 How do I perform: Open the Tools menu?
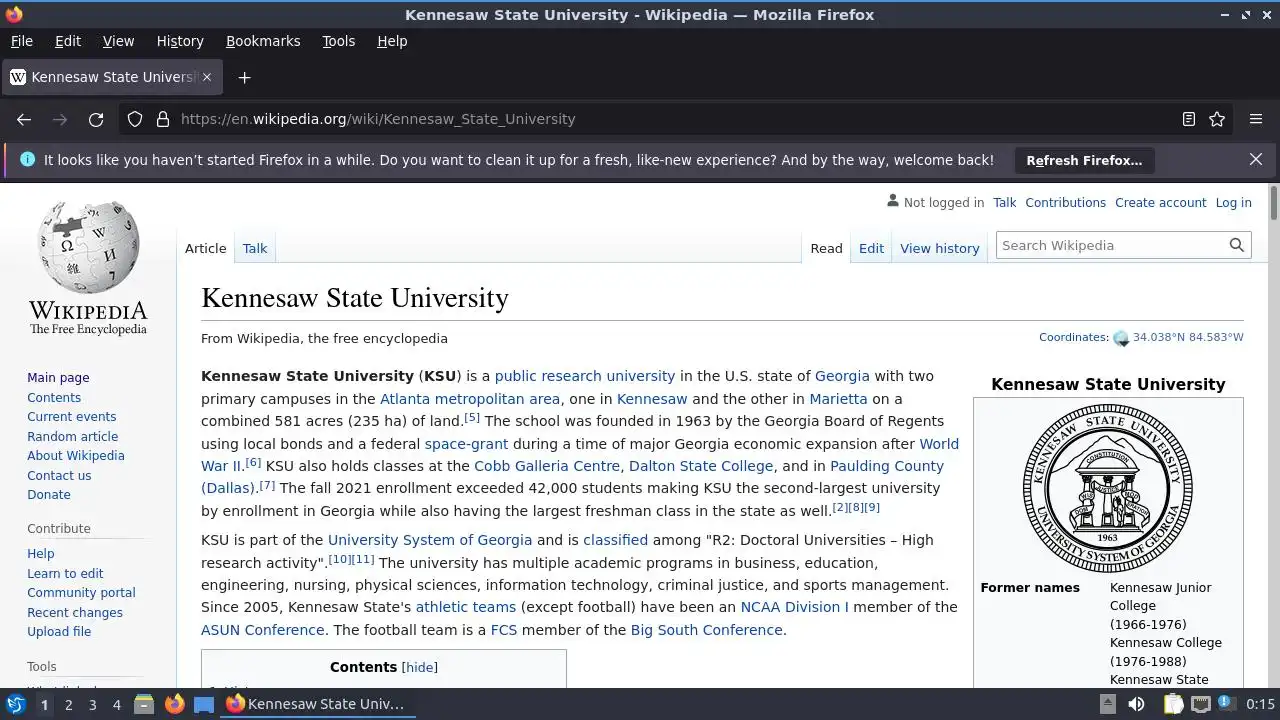click(338, 41)
